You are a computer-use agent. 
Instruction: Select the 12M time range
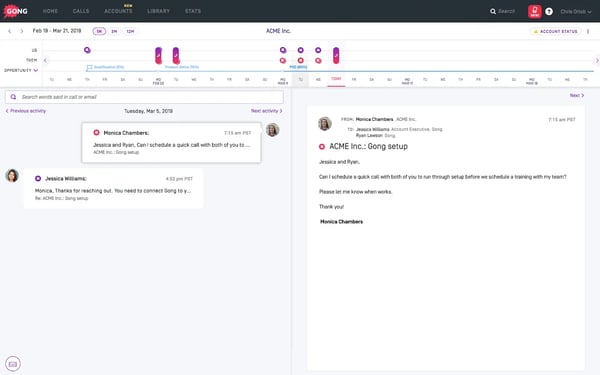[130, 31]
